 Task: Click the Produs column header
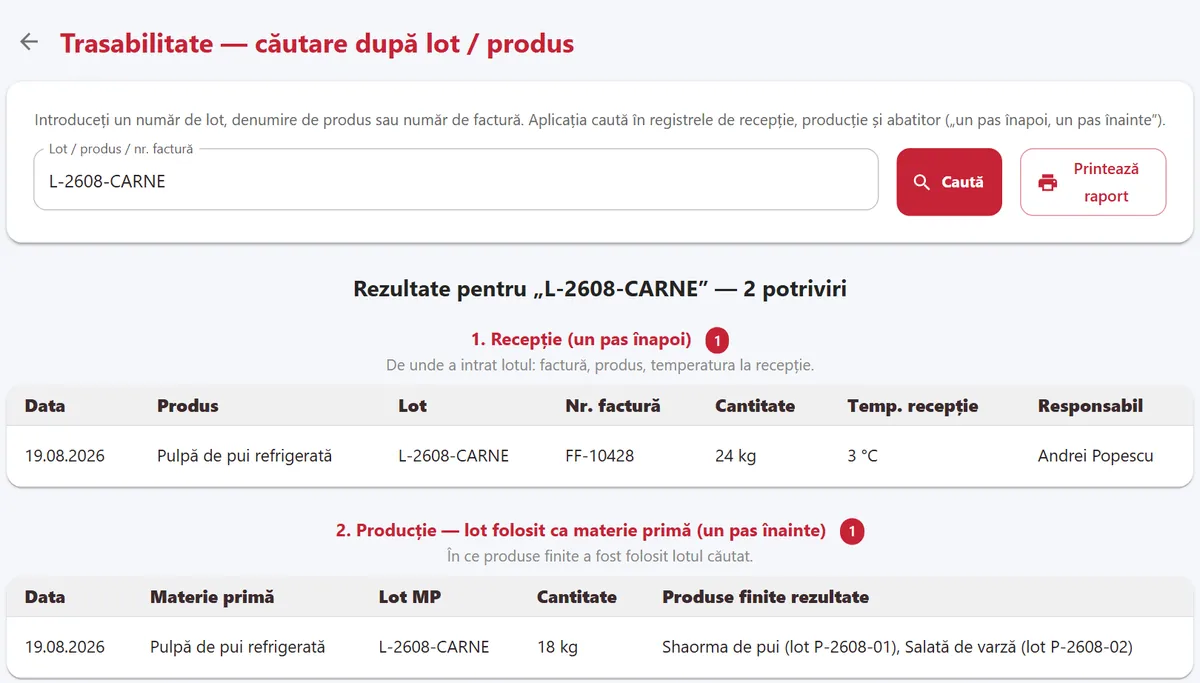(x=188, y=406)
